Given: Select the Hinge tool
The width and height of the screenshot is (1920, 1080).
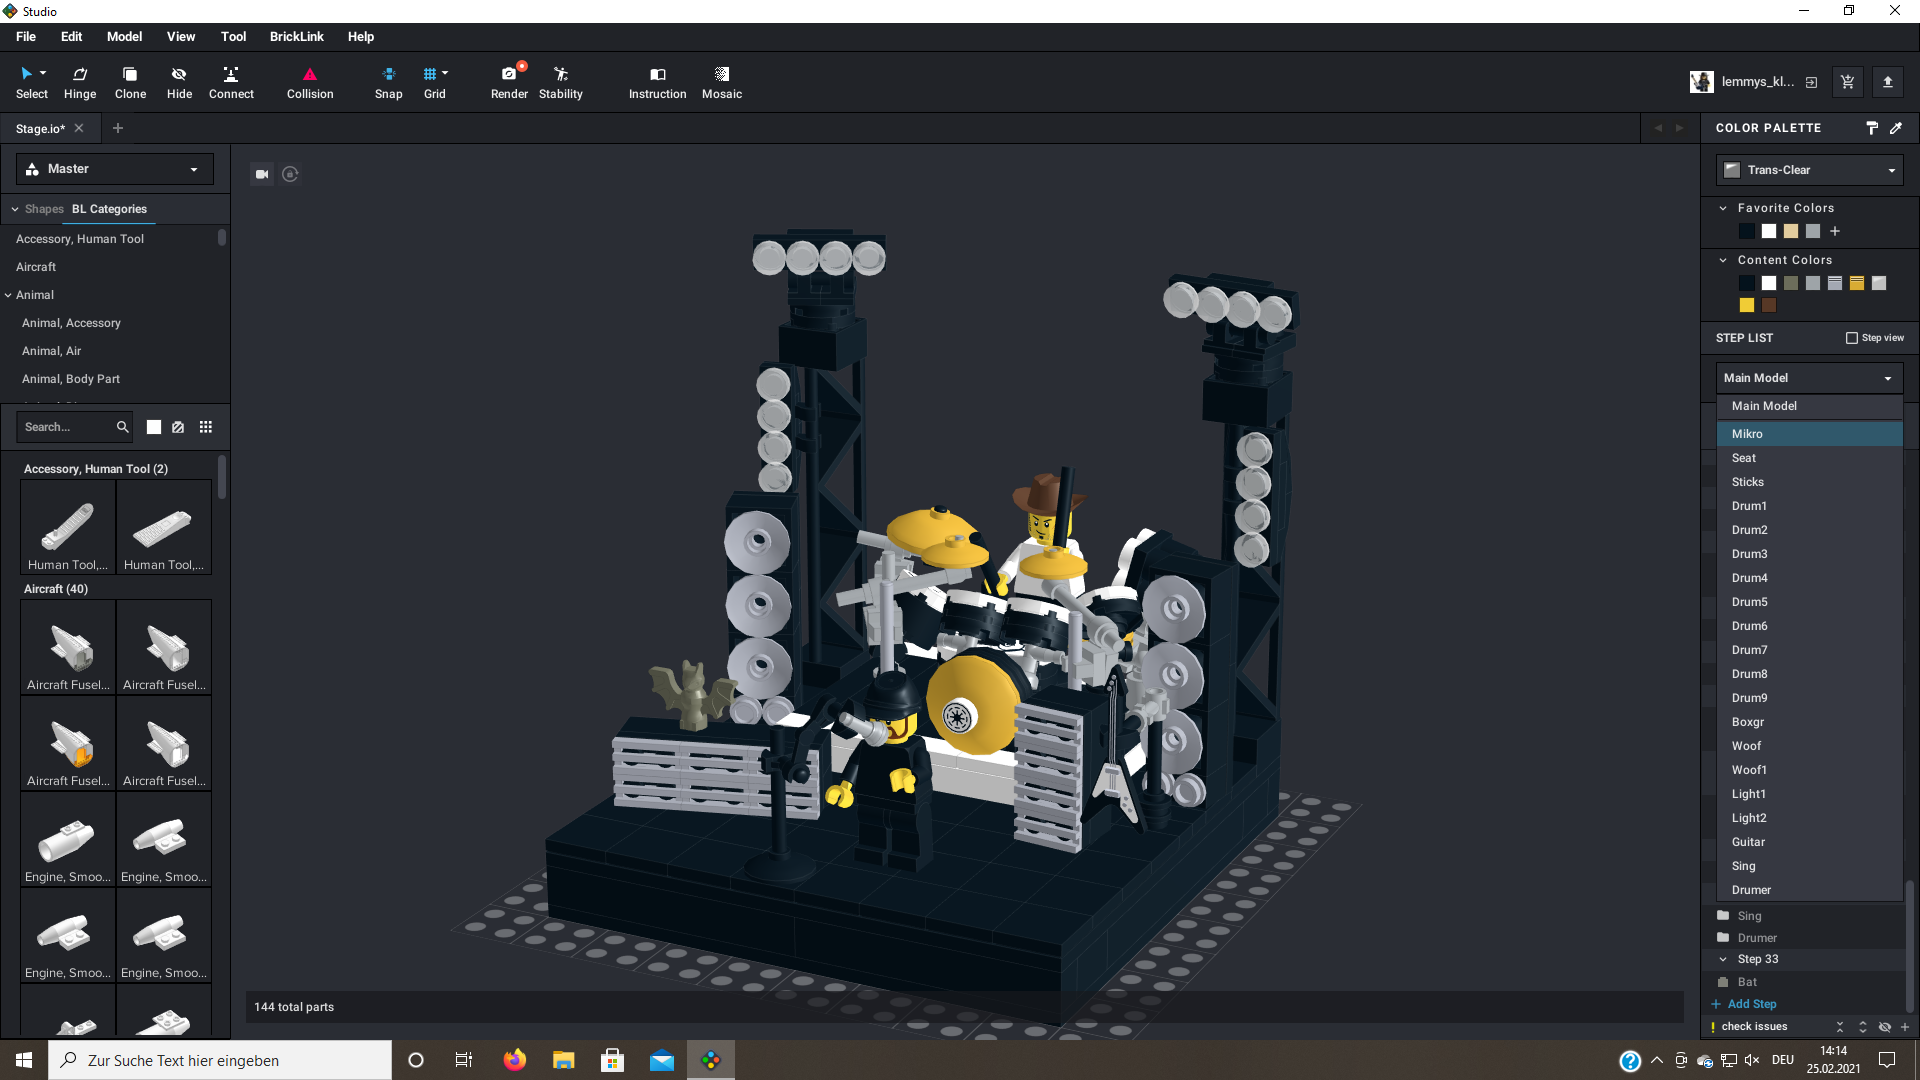Looking at the screenshot, I should click(x=80, y=81).
